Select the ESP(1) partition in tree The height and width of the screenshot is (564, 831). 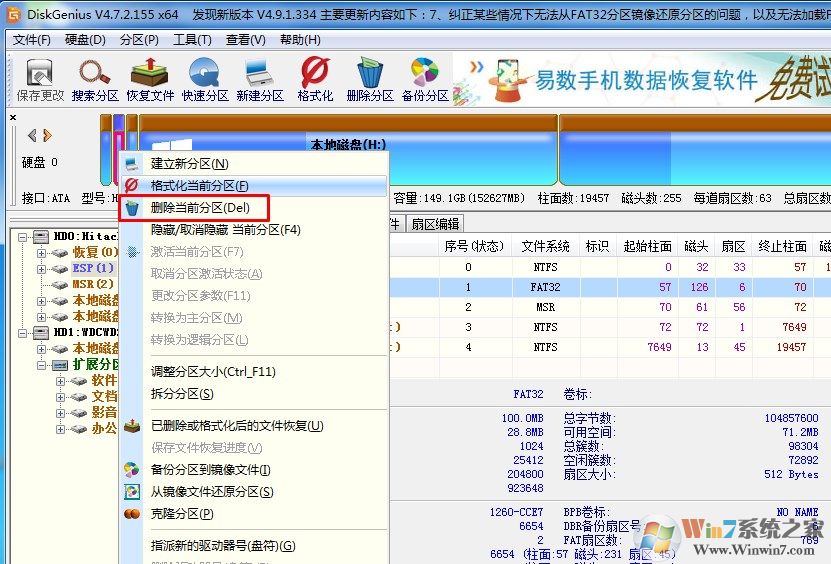[92, 269]
